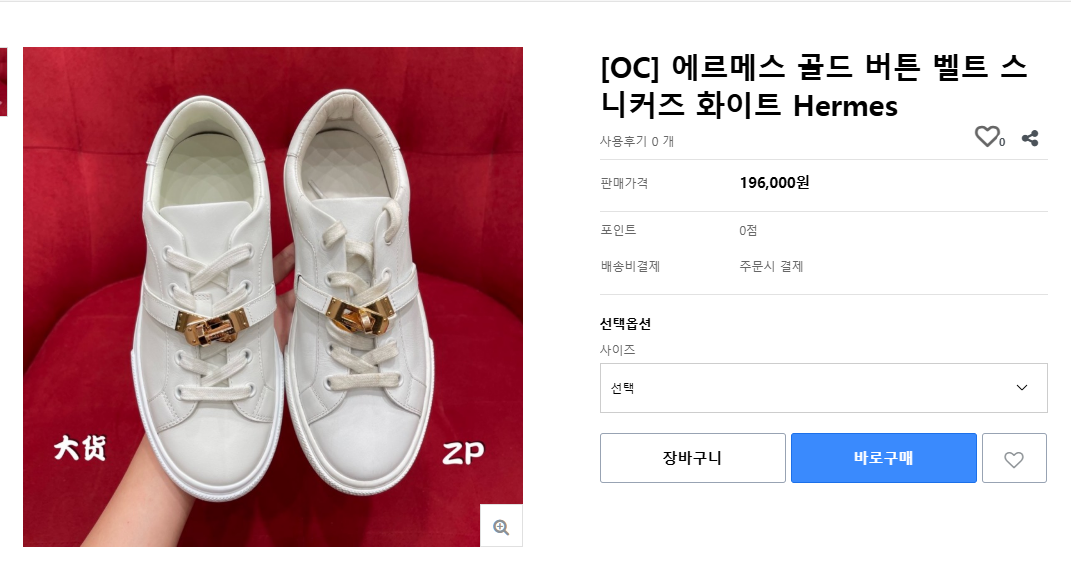Open the share icon next to like count
1071x575 pixels.
1030,138
